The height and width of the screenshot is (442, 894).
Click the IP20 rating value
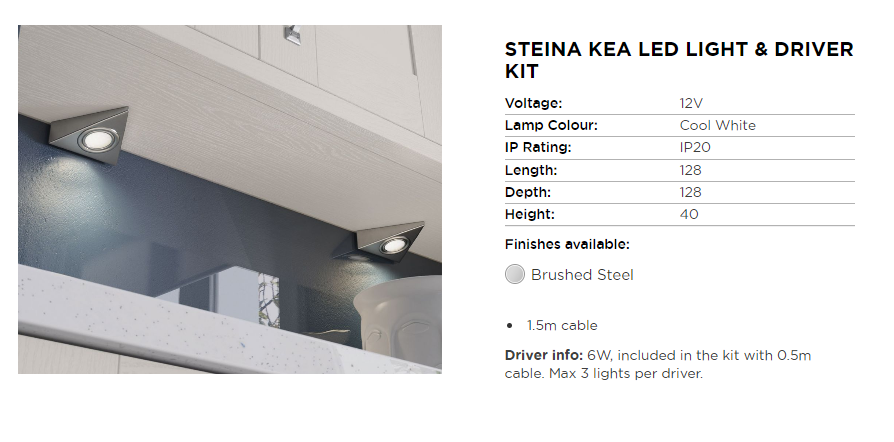coord(695,148)
